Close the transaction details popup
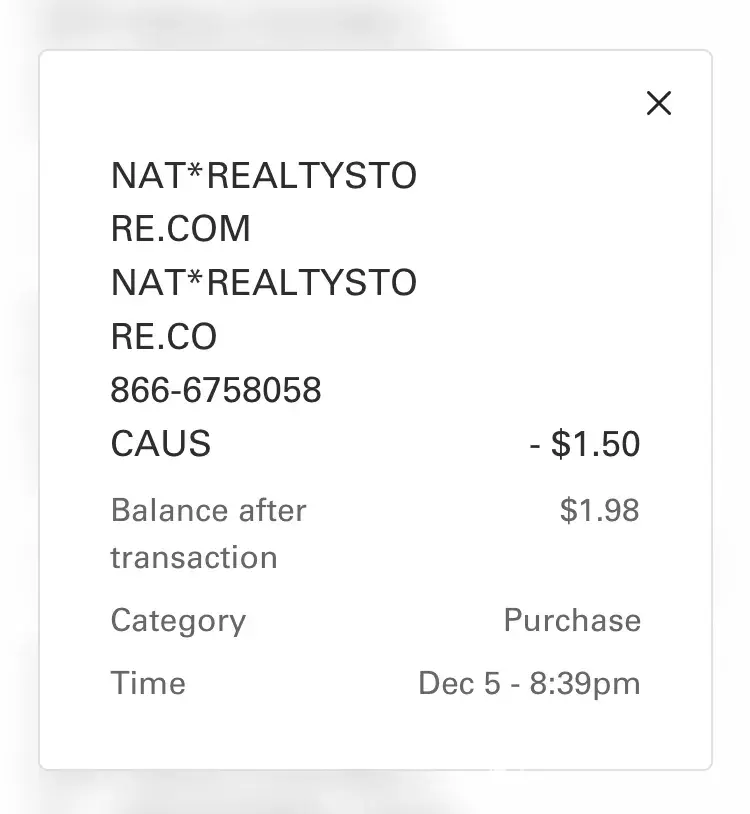The image size is (750, 814). click(x=658, y=103)
